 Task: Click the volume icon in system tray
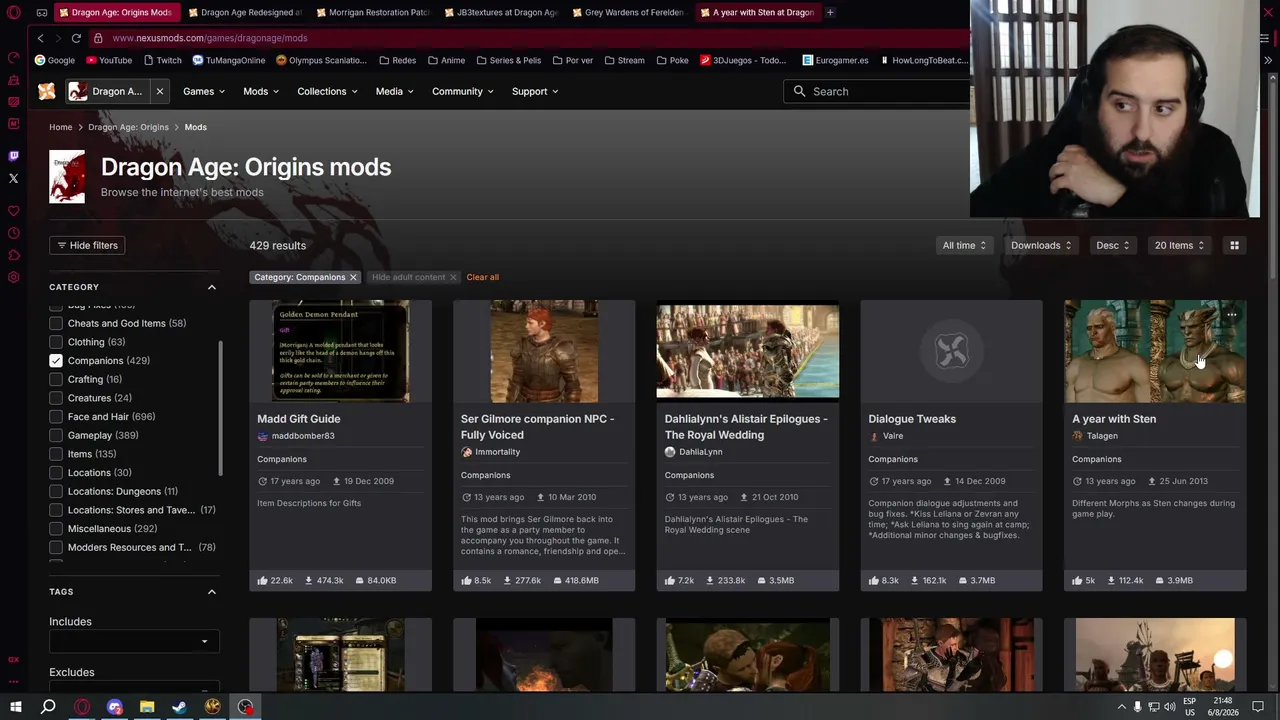[x=1170, y=707]
